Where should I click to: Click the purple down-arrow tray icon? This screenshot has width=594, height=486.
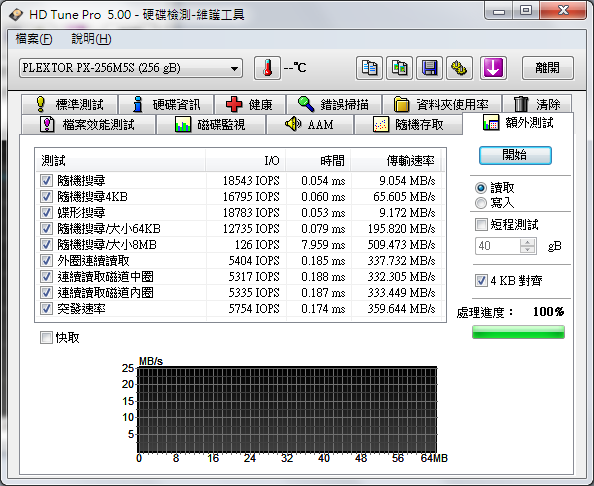[x=493, y=68]
